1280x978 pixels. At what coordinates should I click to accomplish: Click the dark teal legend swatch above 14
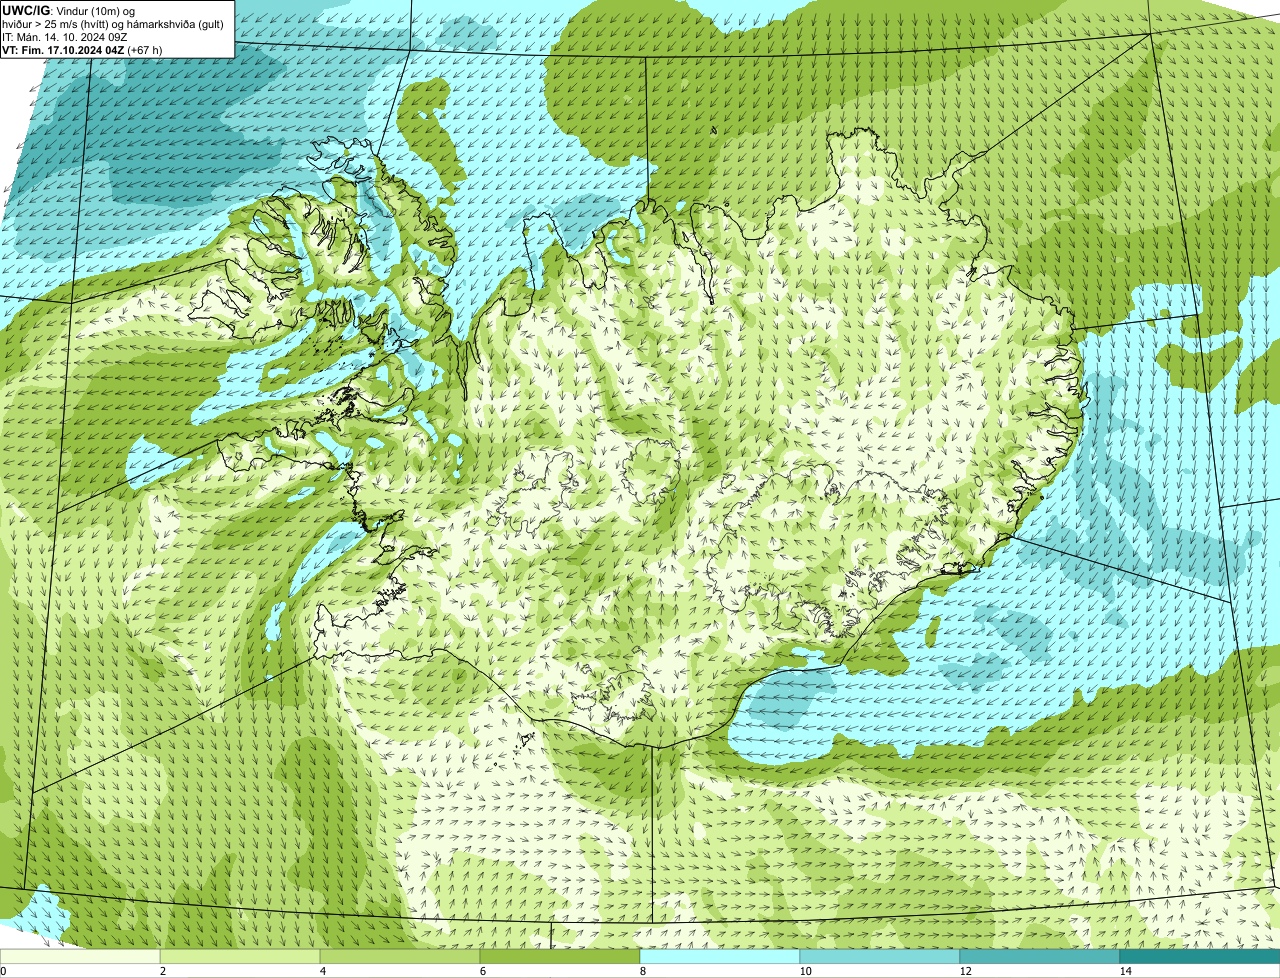point(1200,956)
